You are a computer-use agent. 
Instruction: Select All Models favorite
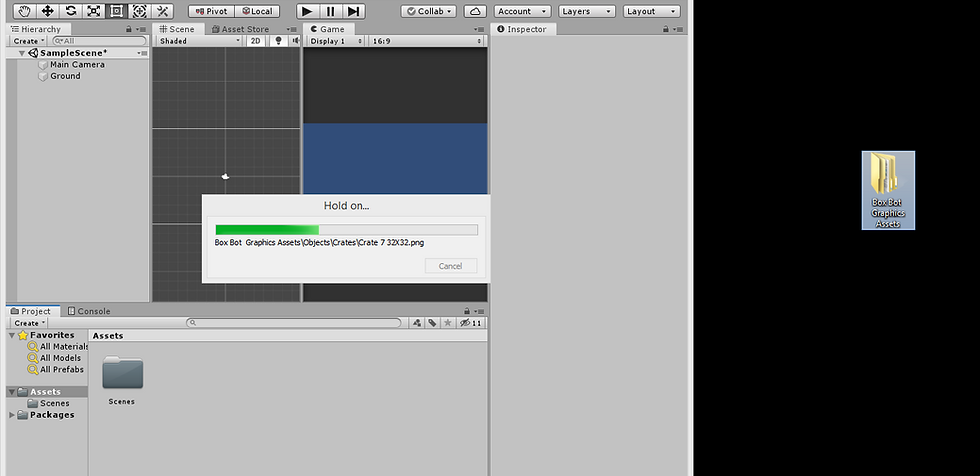[54, 358]
